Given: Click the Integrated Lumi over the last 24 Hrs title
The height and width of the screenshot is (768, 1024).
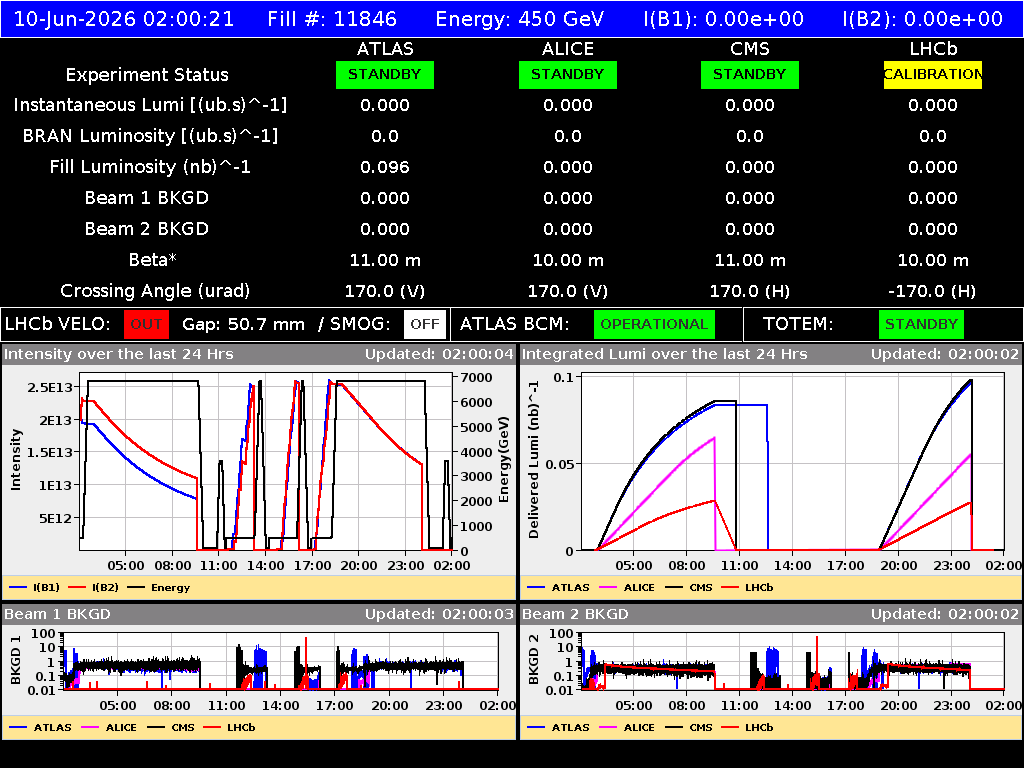Looking at the screenshot, I should (665, 354).
